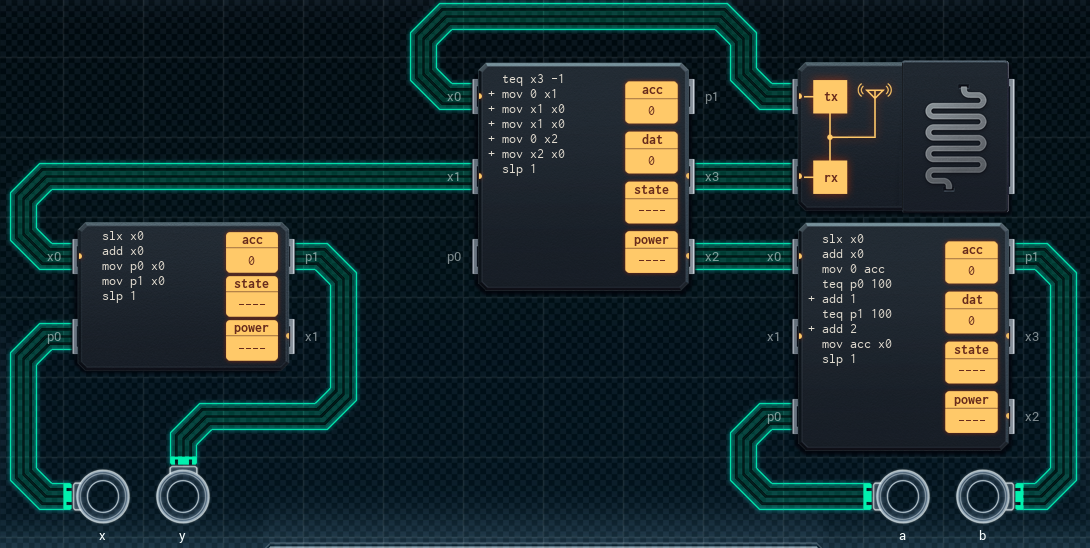Select the x1 pin on the left microcontroller

tap(292, 337)
